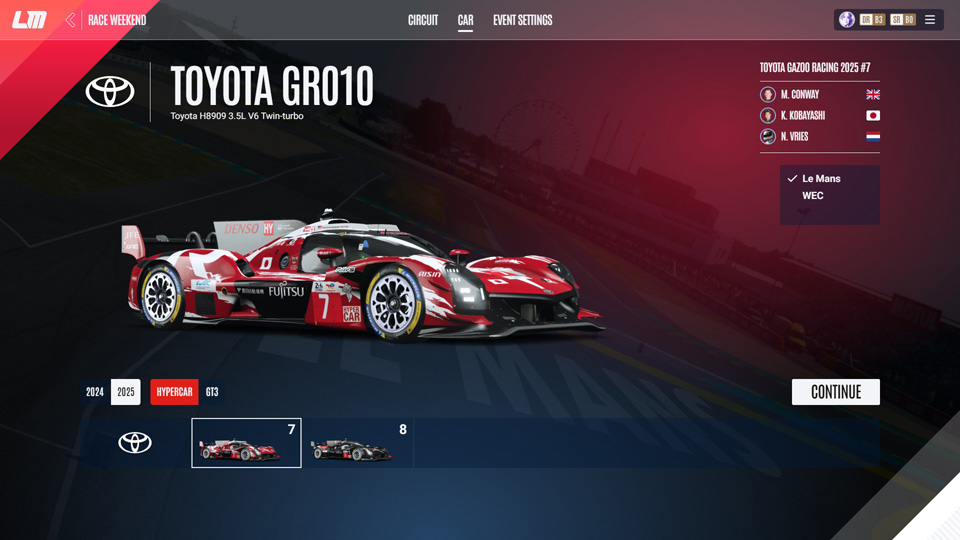Click the SR safety rating badge
The height and width of the screenshot is (540, 960).
click(x=903, y=20)
